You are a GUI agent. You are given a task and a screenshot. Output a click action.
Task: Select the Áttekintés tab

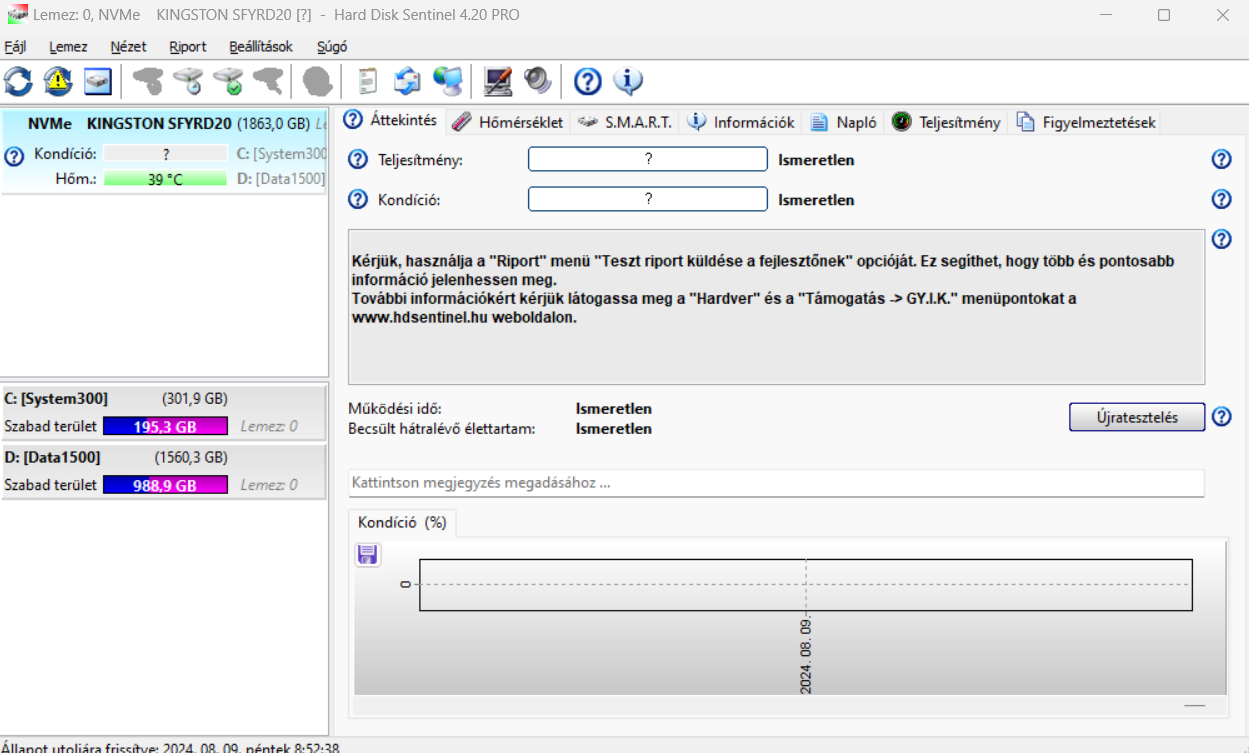(390, 120)
